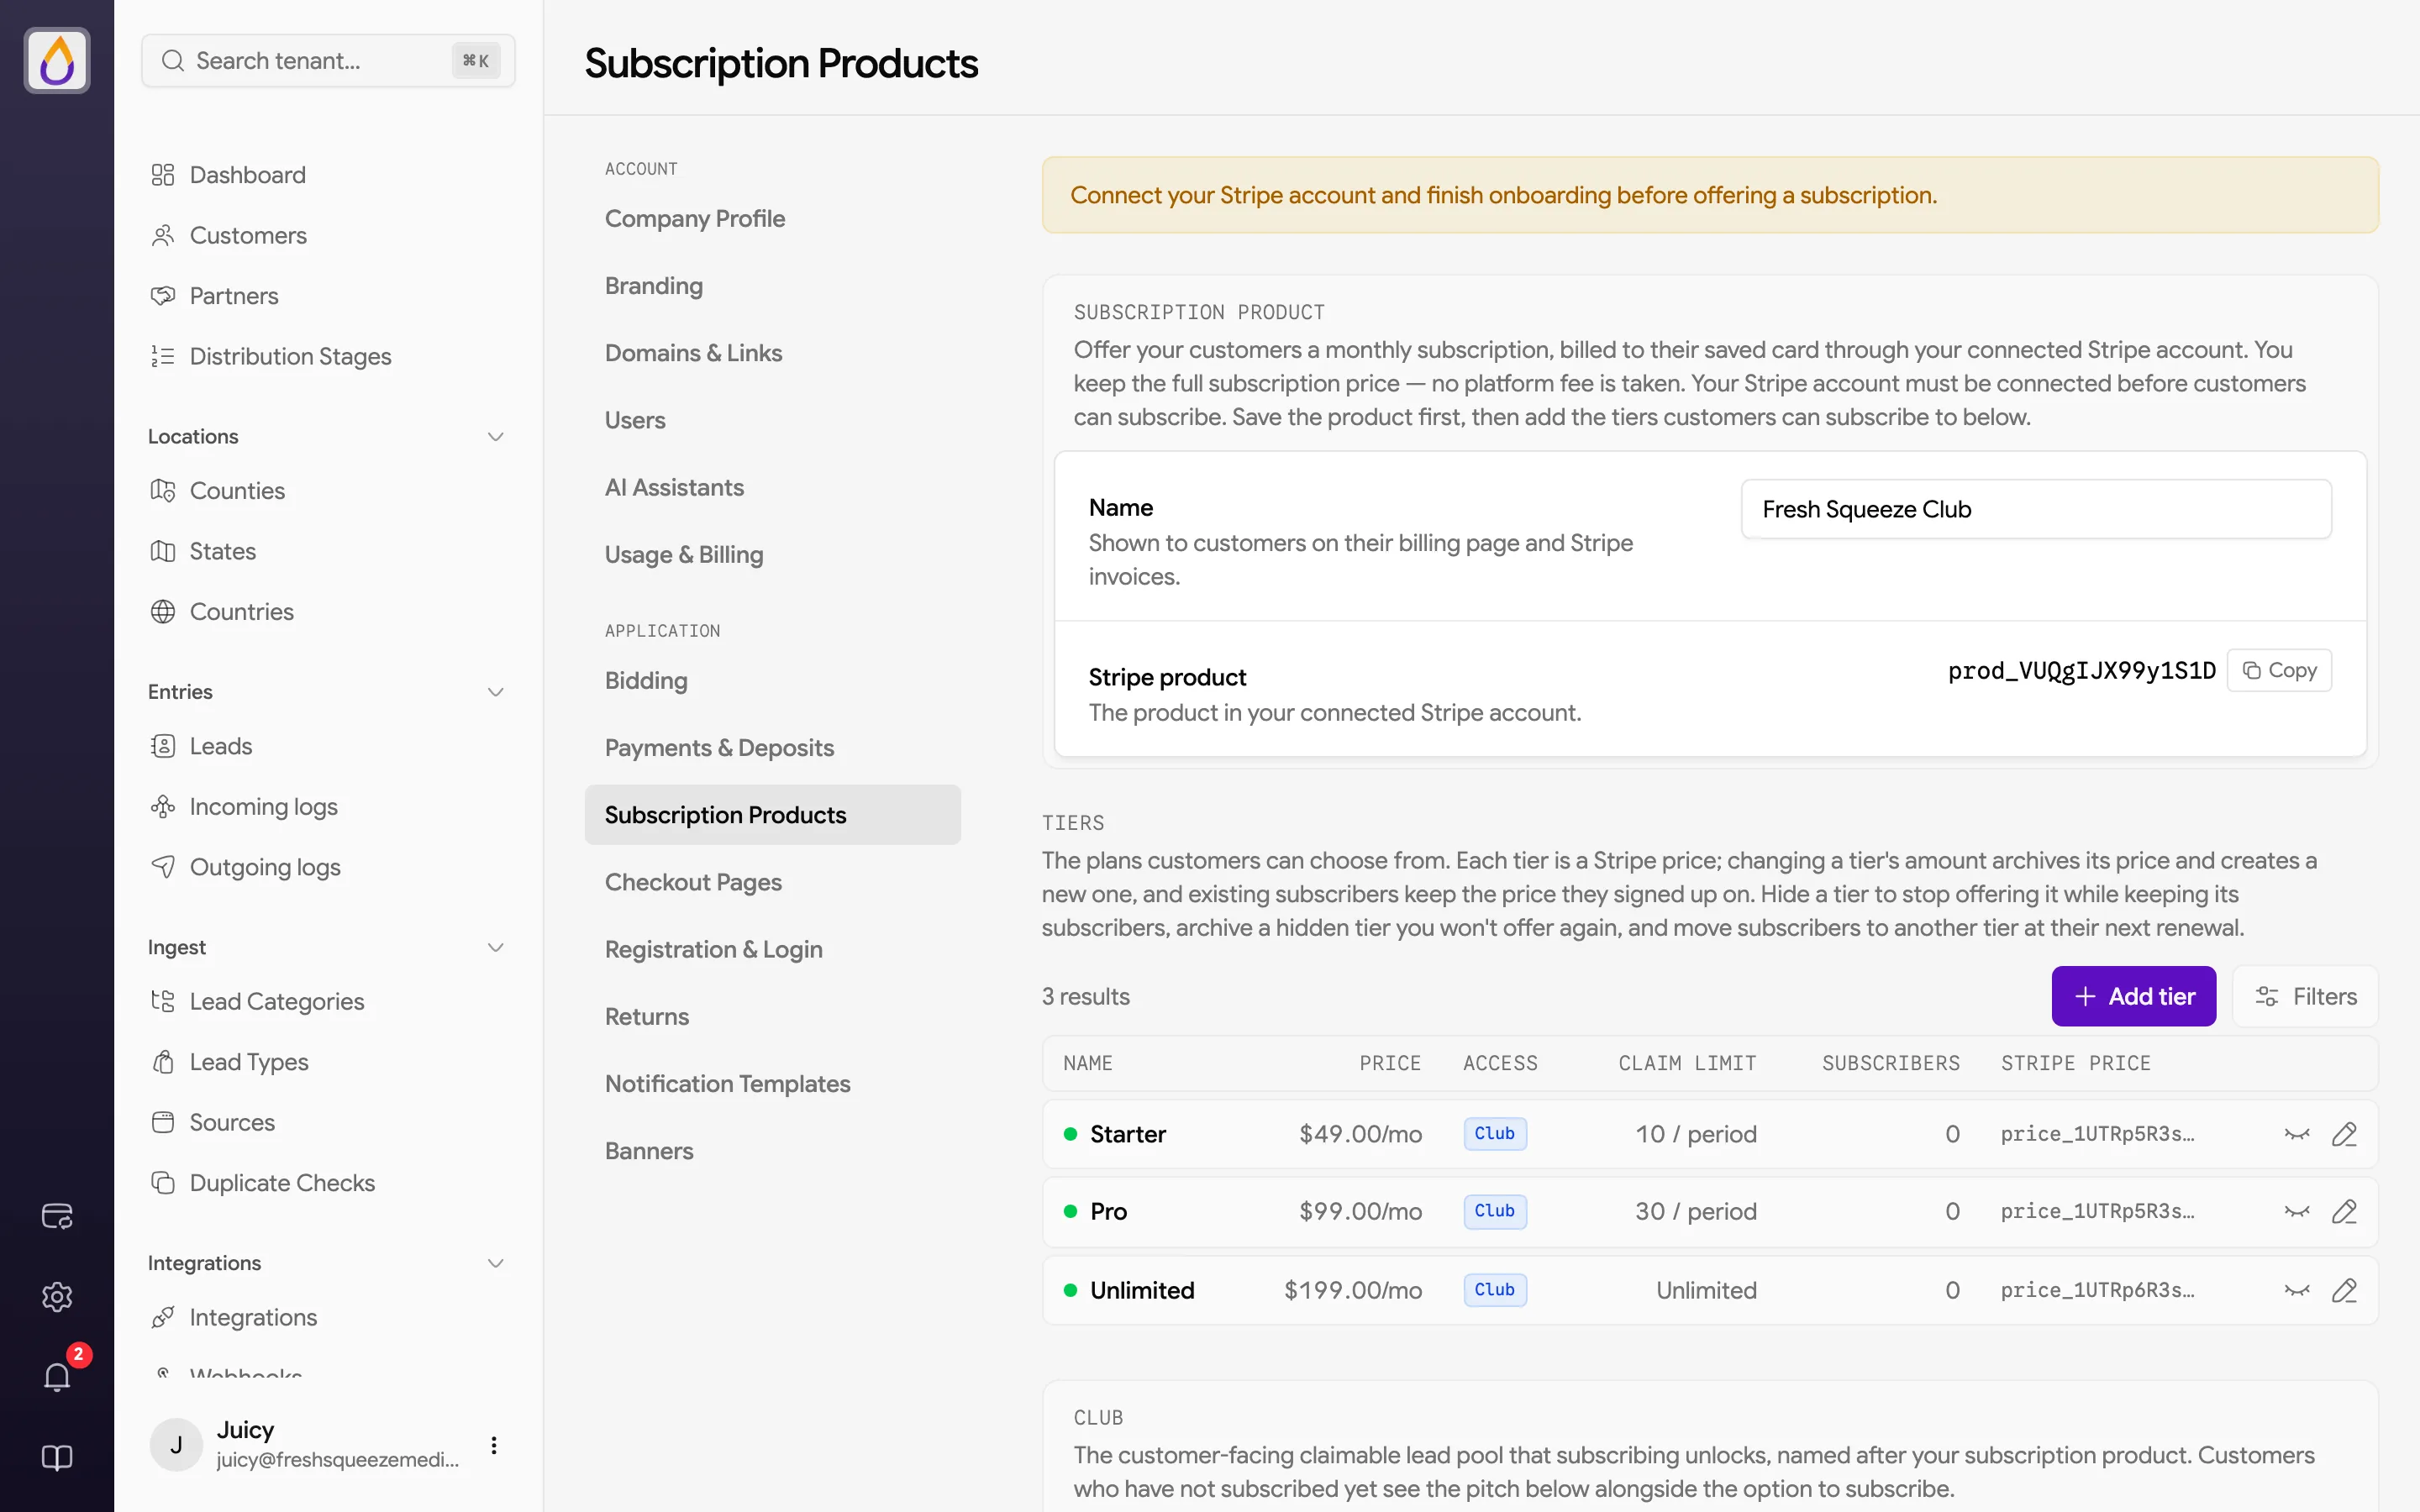Open the documentation book icon
2420x1512 pixels.
(x=57, y=1458)
